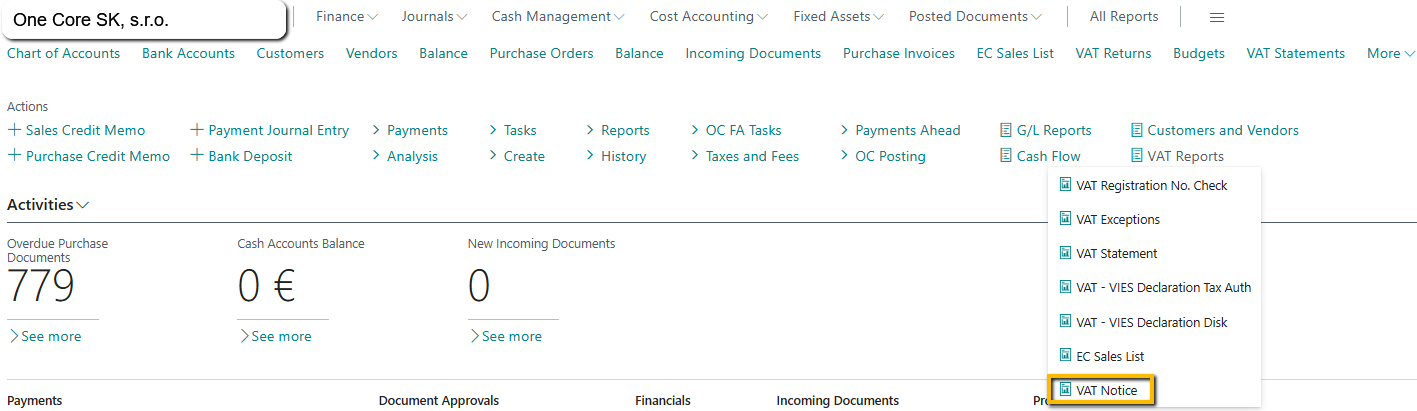Click the VAT Exceptions report icon
This screenshot has width=1417, height=411.
[1066, 219]
